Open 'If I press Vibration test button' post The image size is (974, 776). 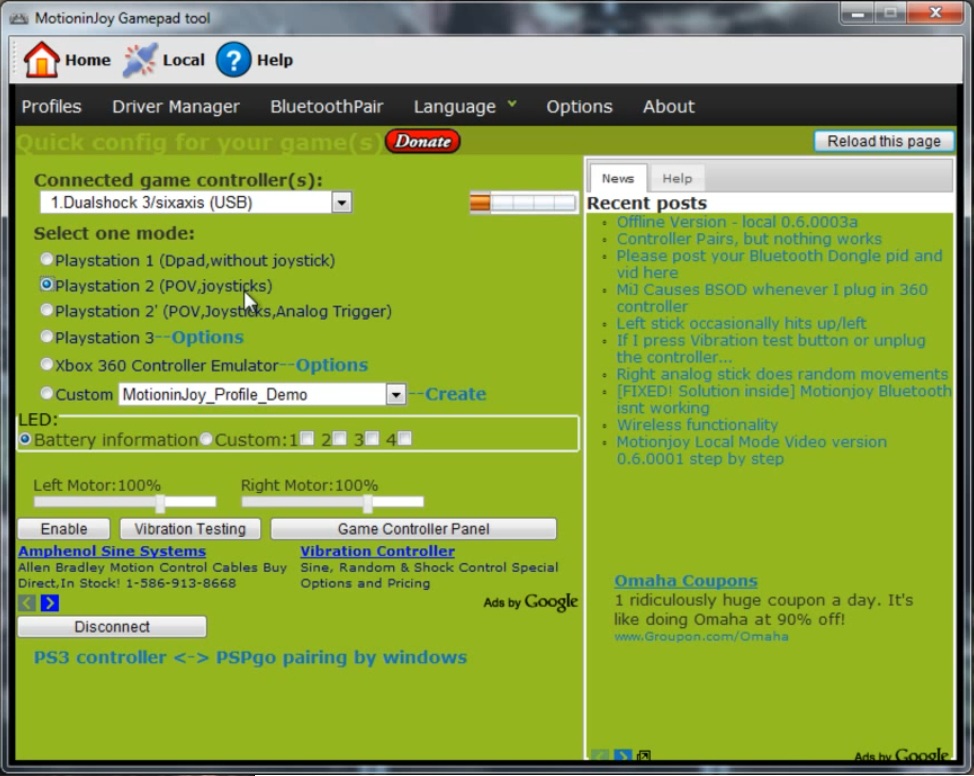pos(770,349)
